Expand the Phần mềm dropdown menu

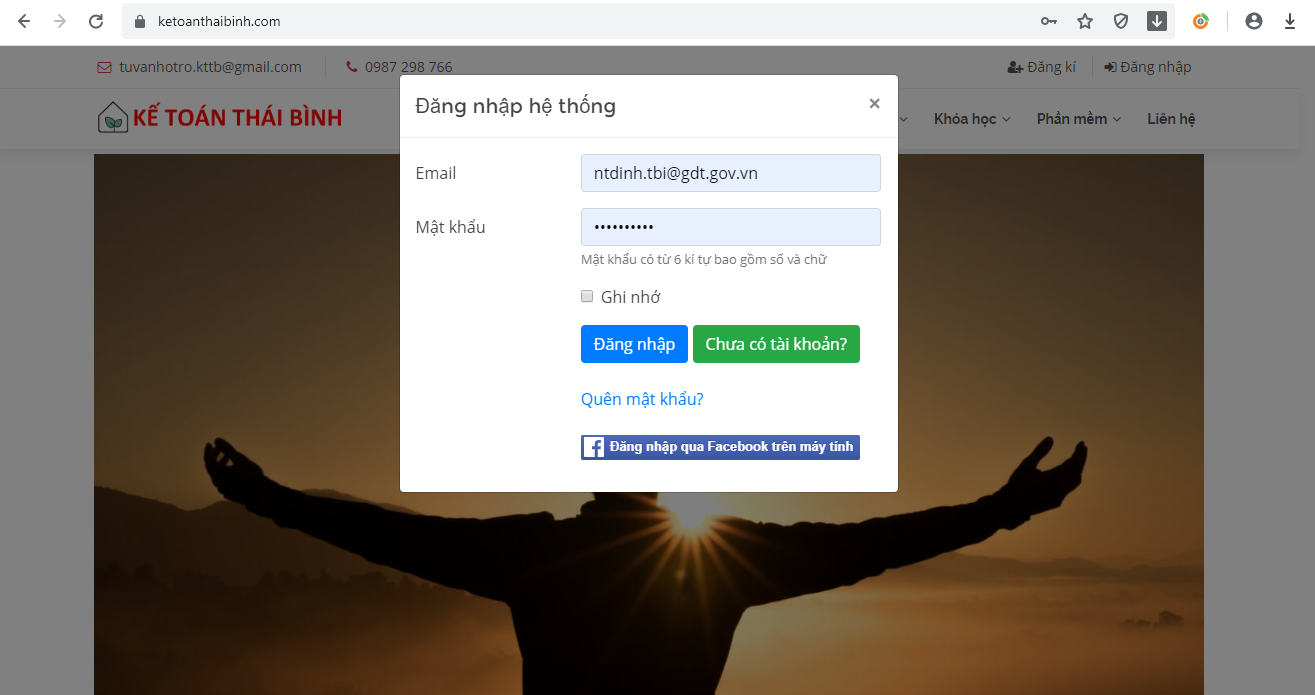click(1079, 119)
